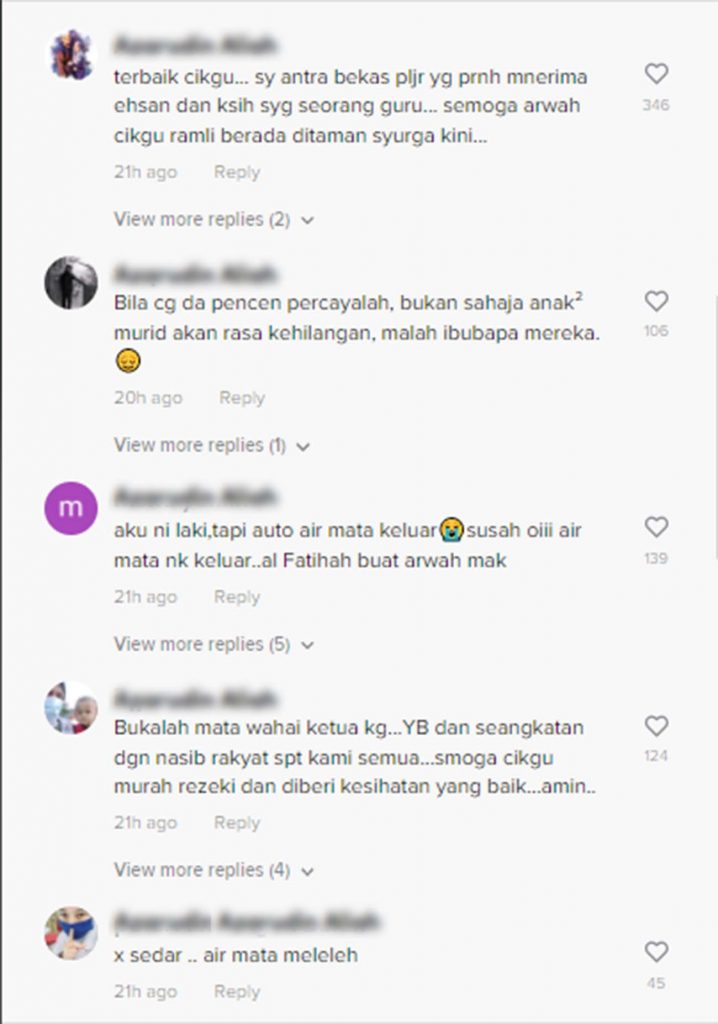Like the 'terbaik cikgu' comment heart
Viewport: 718px width, 1024px height.
656,73
